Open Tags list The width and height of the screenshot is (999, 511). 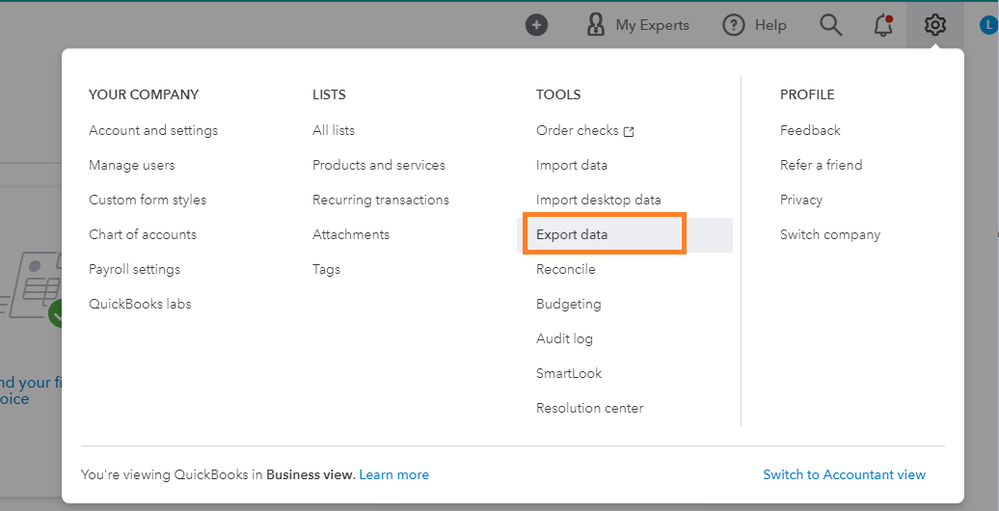click(326, 269)
